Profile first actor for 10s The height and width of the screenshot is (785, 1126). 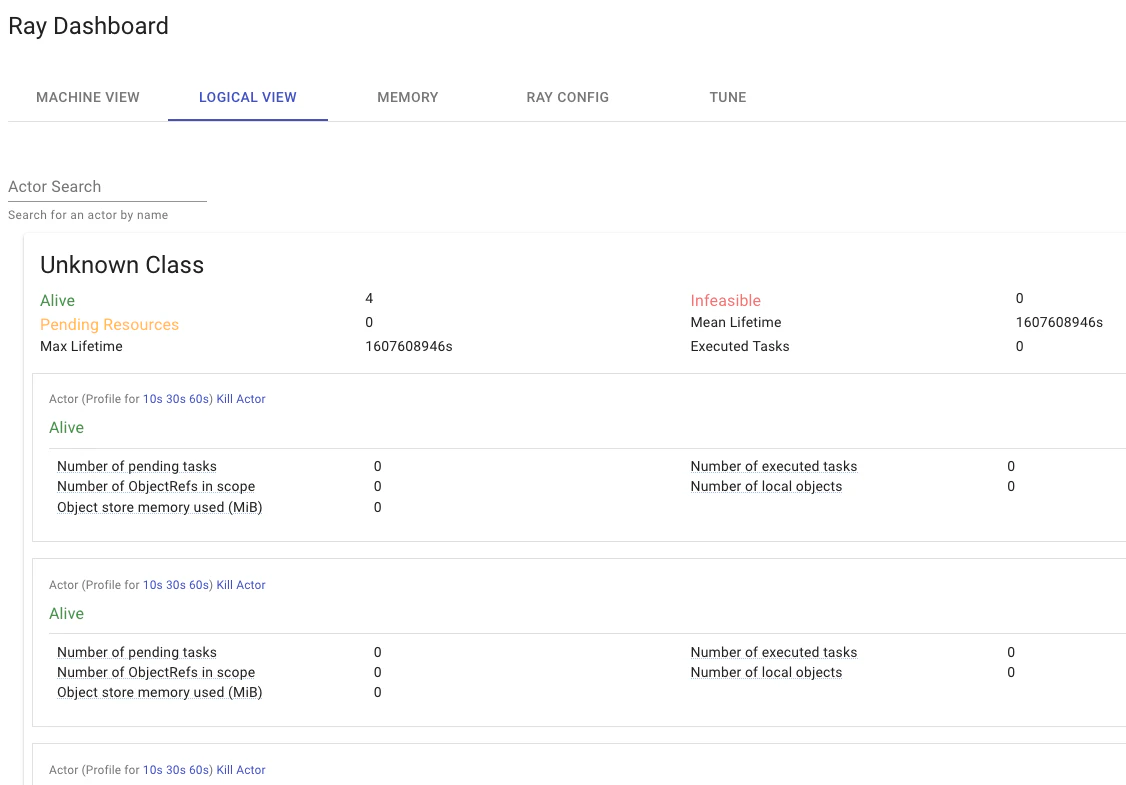coord(152,399)
